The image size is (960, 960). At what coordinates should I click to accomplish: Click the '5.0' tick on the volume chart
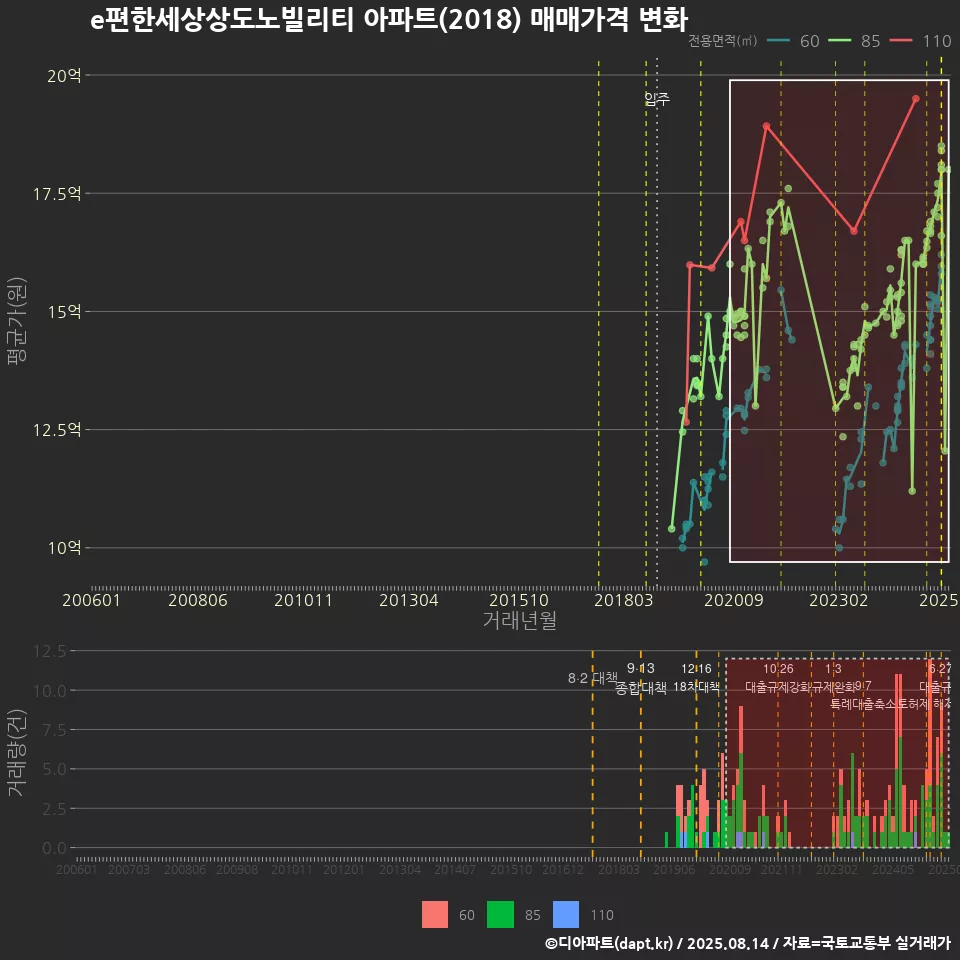[x=54, y=769]
